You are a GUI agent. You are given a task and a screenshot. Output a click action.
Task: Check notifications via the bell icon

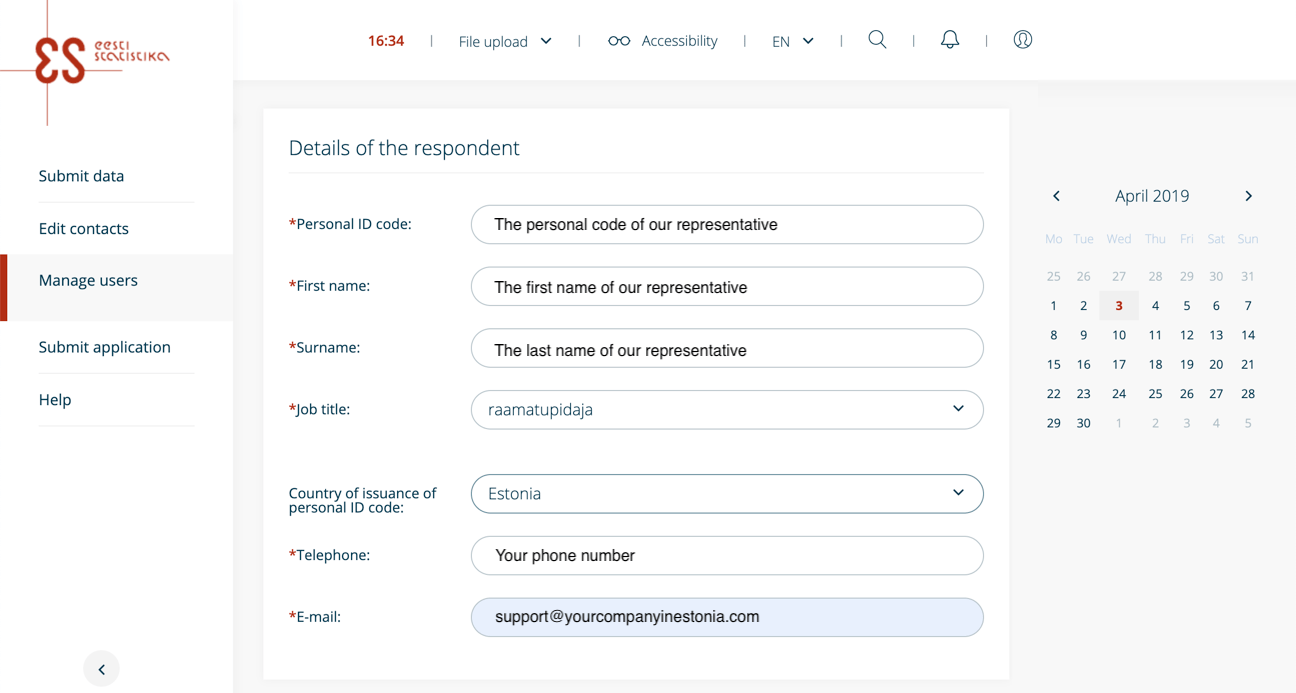click(x=949, y=39)
